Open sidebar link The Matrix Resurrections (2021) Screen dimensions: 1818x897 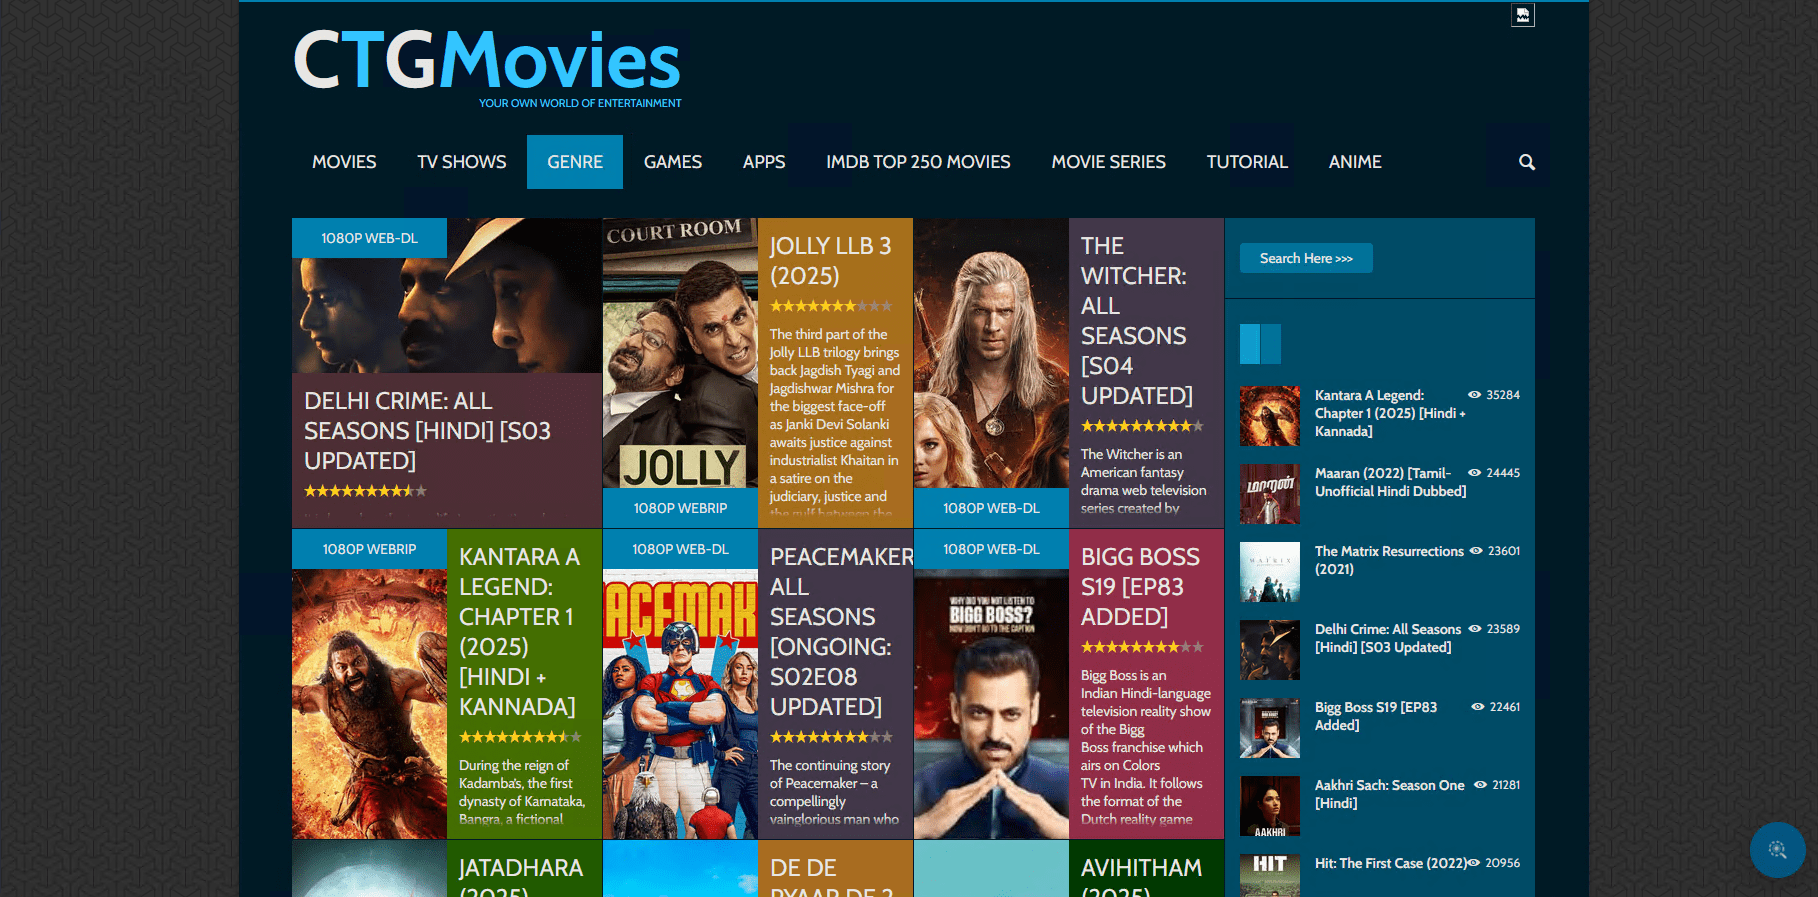click(x=1389, y=560)
